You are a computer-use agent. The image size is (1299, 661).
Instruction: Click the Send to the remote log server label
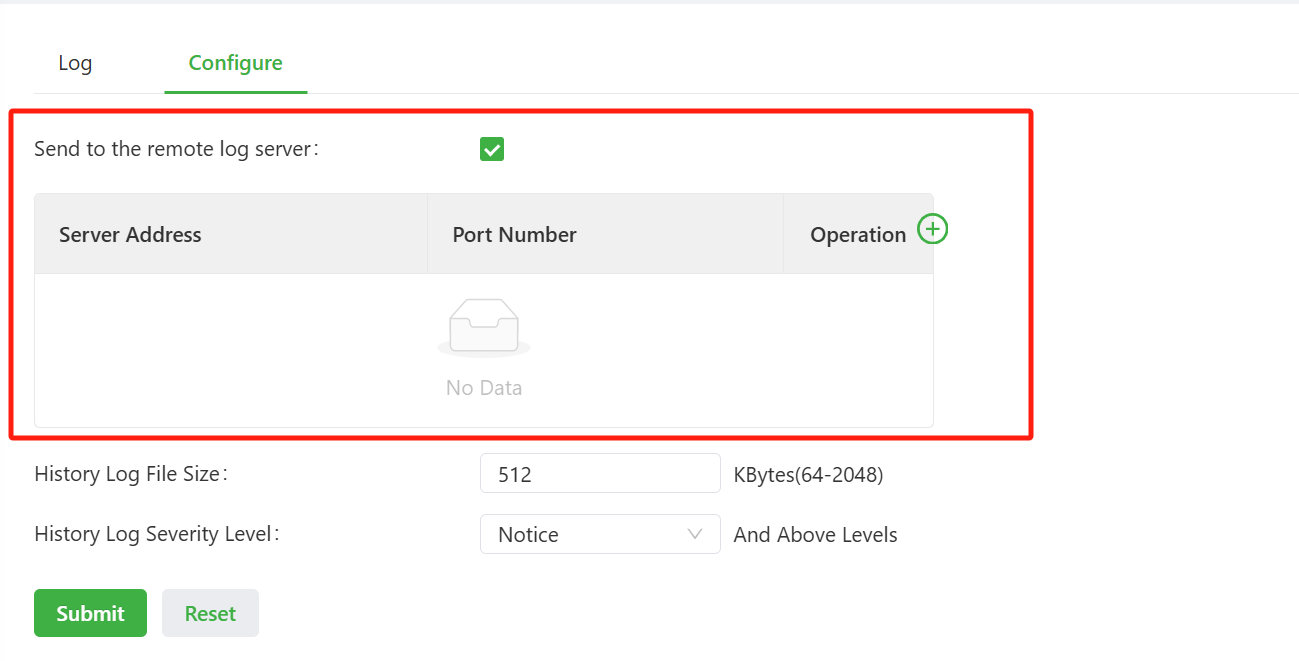tap(176, 150)
